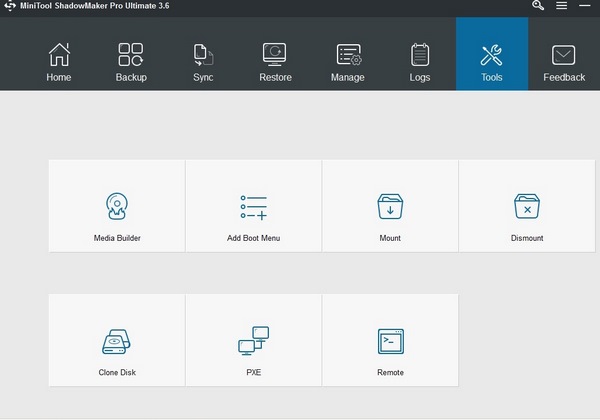The height and width of the screenshot is (420, 600).
Task: Choose the Dismount tool
Action: tap(527, 206)
